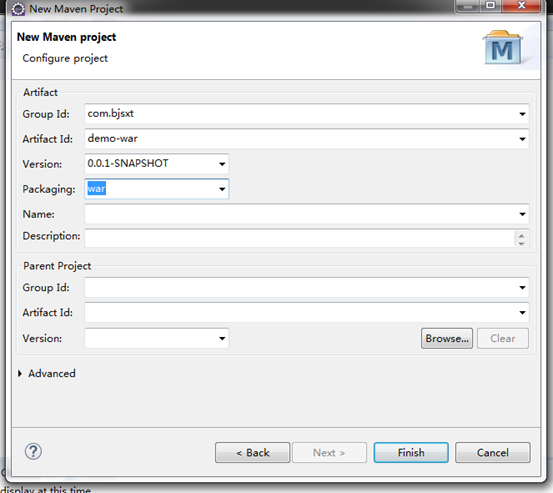
Task: Open the Packaging dropdown arrow
Action: (222, 189)
